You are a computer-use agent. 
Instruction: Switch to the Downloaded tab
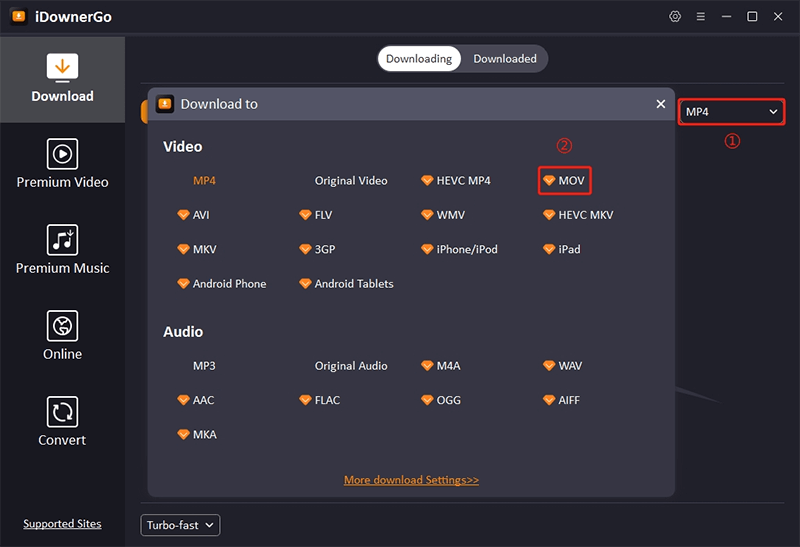point(505,59)
